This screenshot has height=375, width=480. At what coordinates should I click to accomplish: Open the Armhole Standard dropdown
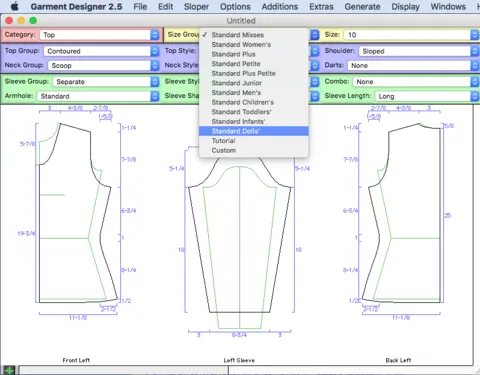pos(98,96)
